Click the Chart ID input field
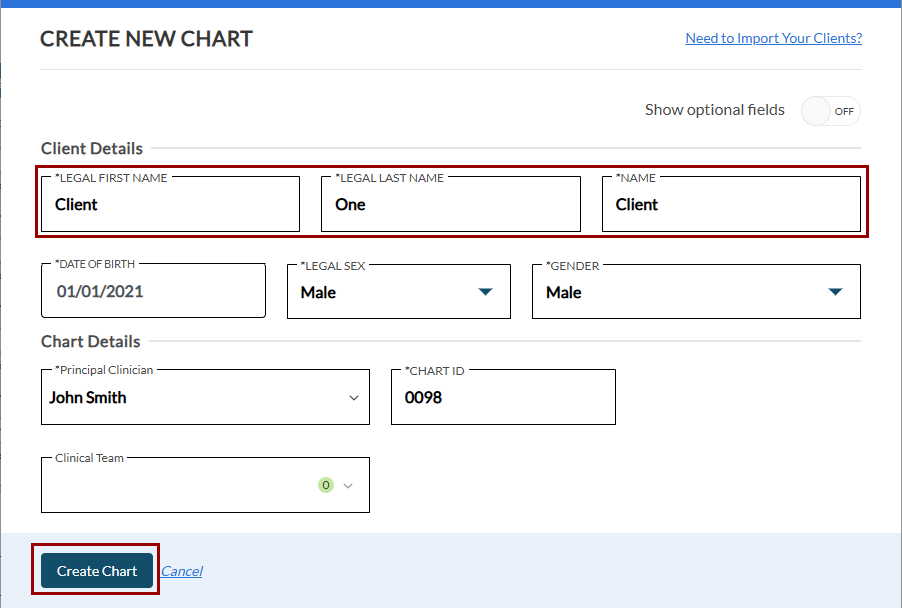Image resolution: width=902 pixels, height=608 pixels. (x=502, y=398)
